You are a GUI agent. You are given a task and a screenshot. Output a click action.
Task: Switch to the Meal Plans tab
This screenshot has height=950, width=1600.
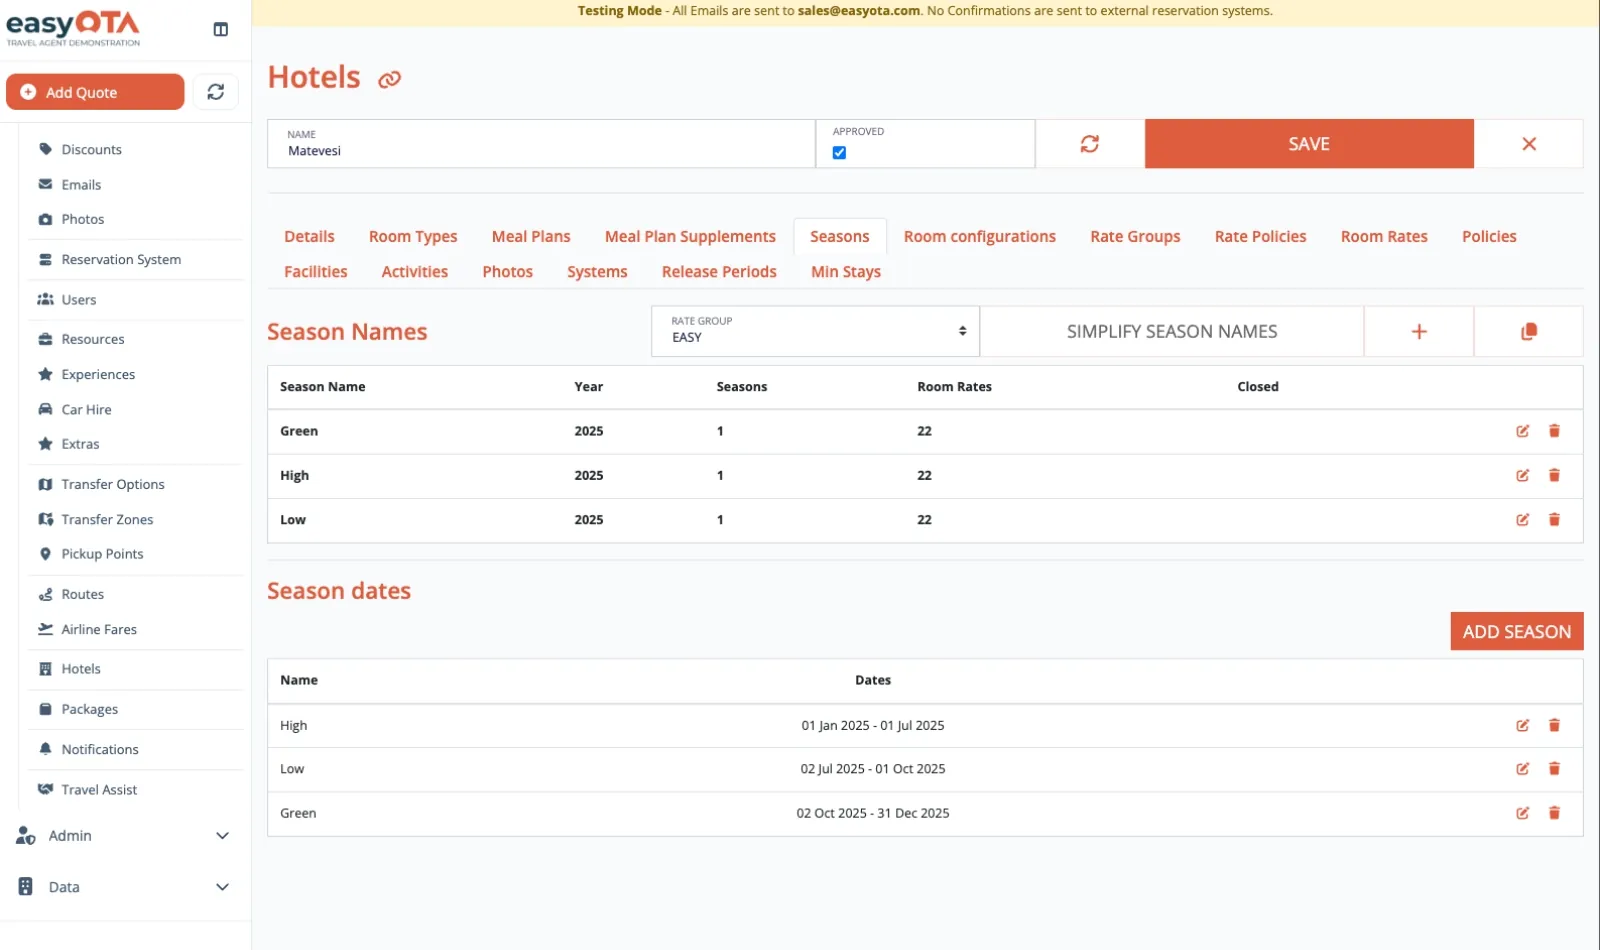pyautogui.click(x=531, y=236)
